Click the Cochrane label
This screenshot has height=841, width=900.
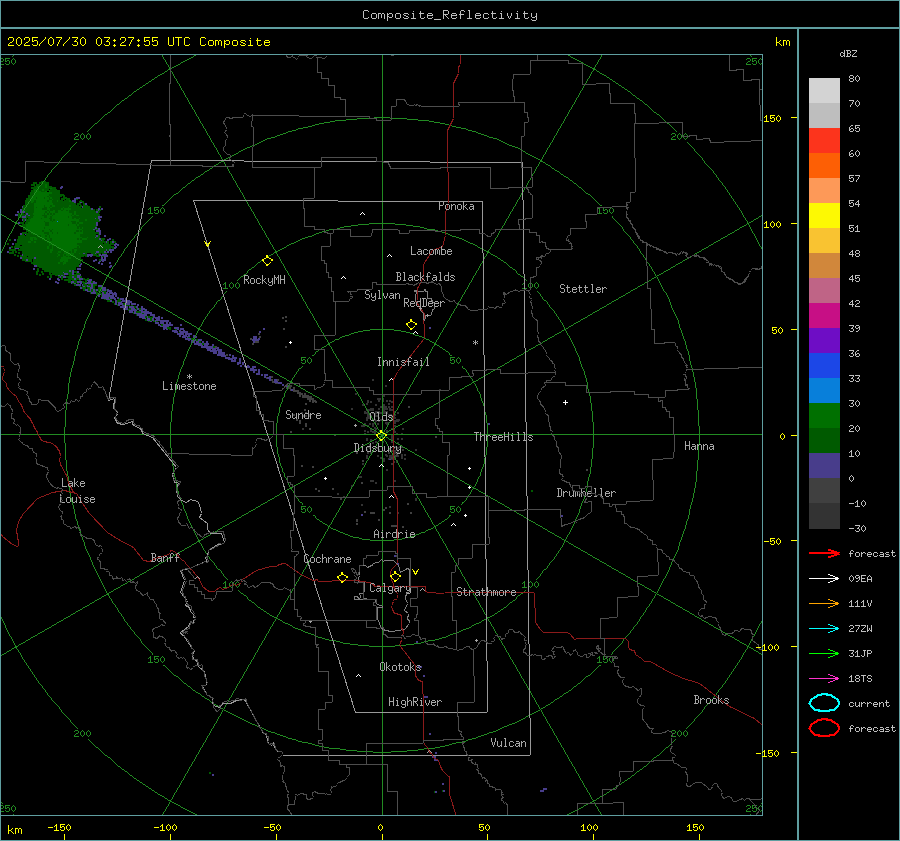point(327,559)
